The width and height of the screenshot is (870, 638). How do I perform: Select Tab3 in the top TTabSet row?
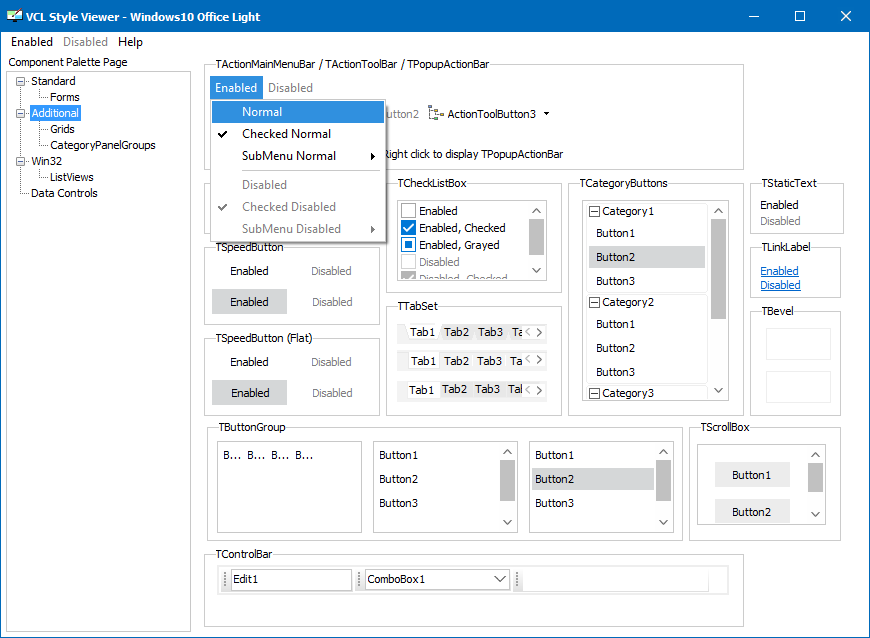pos(490,332)
